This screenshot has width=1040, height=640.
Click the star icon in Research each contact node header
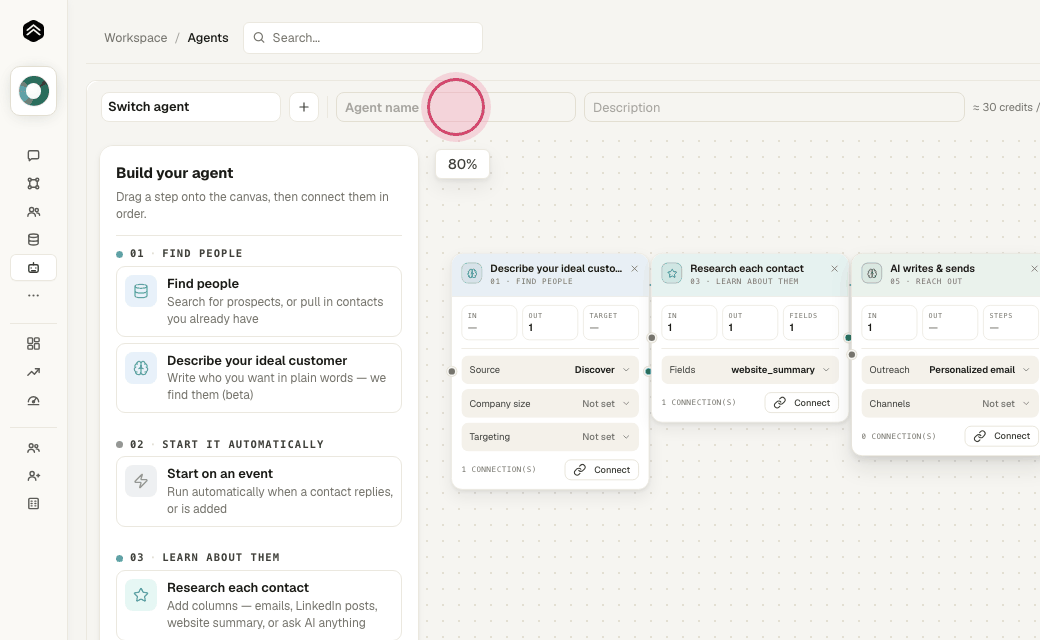pos(671,273)
